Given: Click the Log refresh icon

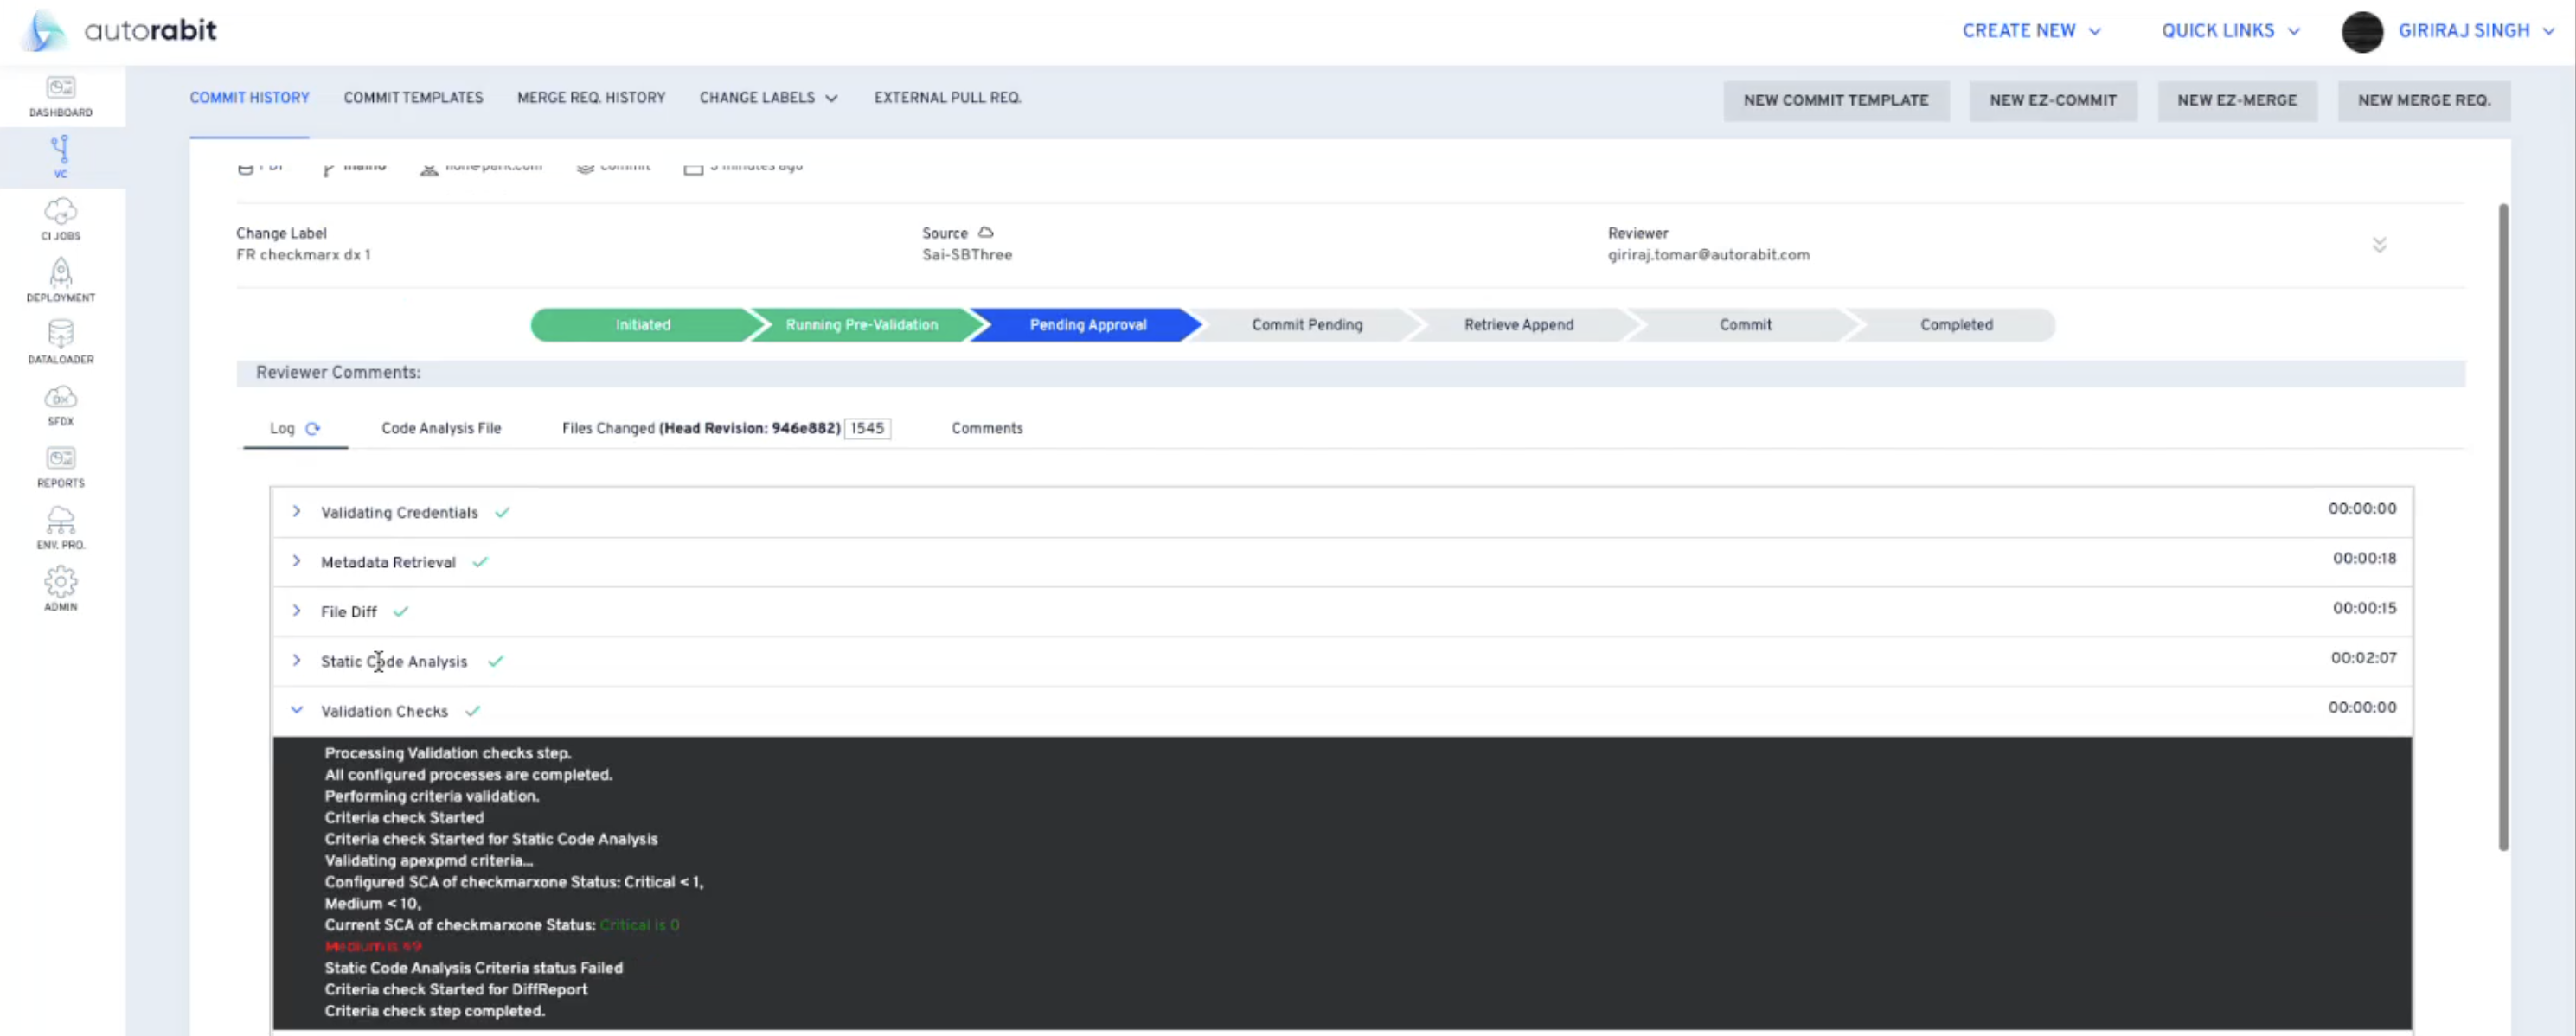Looking at the screenshot, I should (313, 428).
